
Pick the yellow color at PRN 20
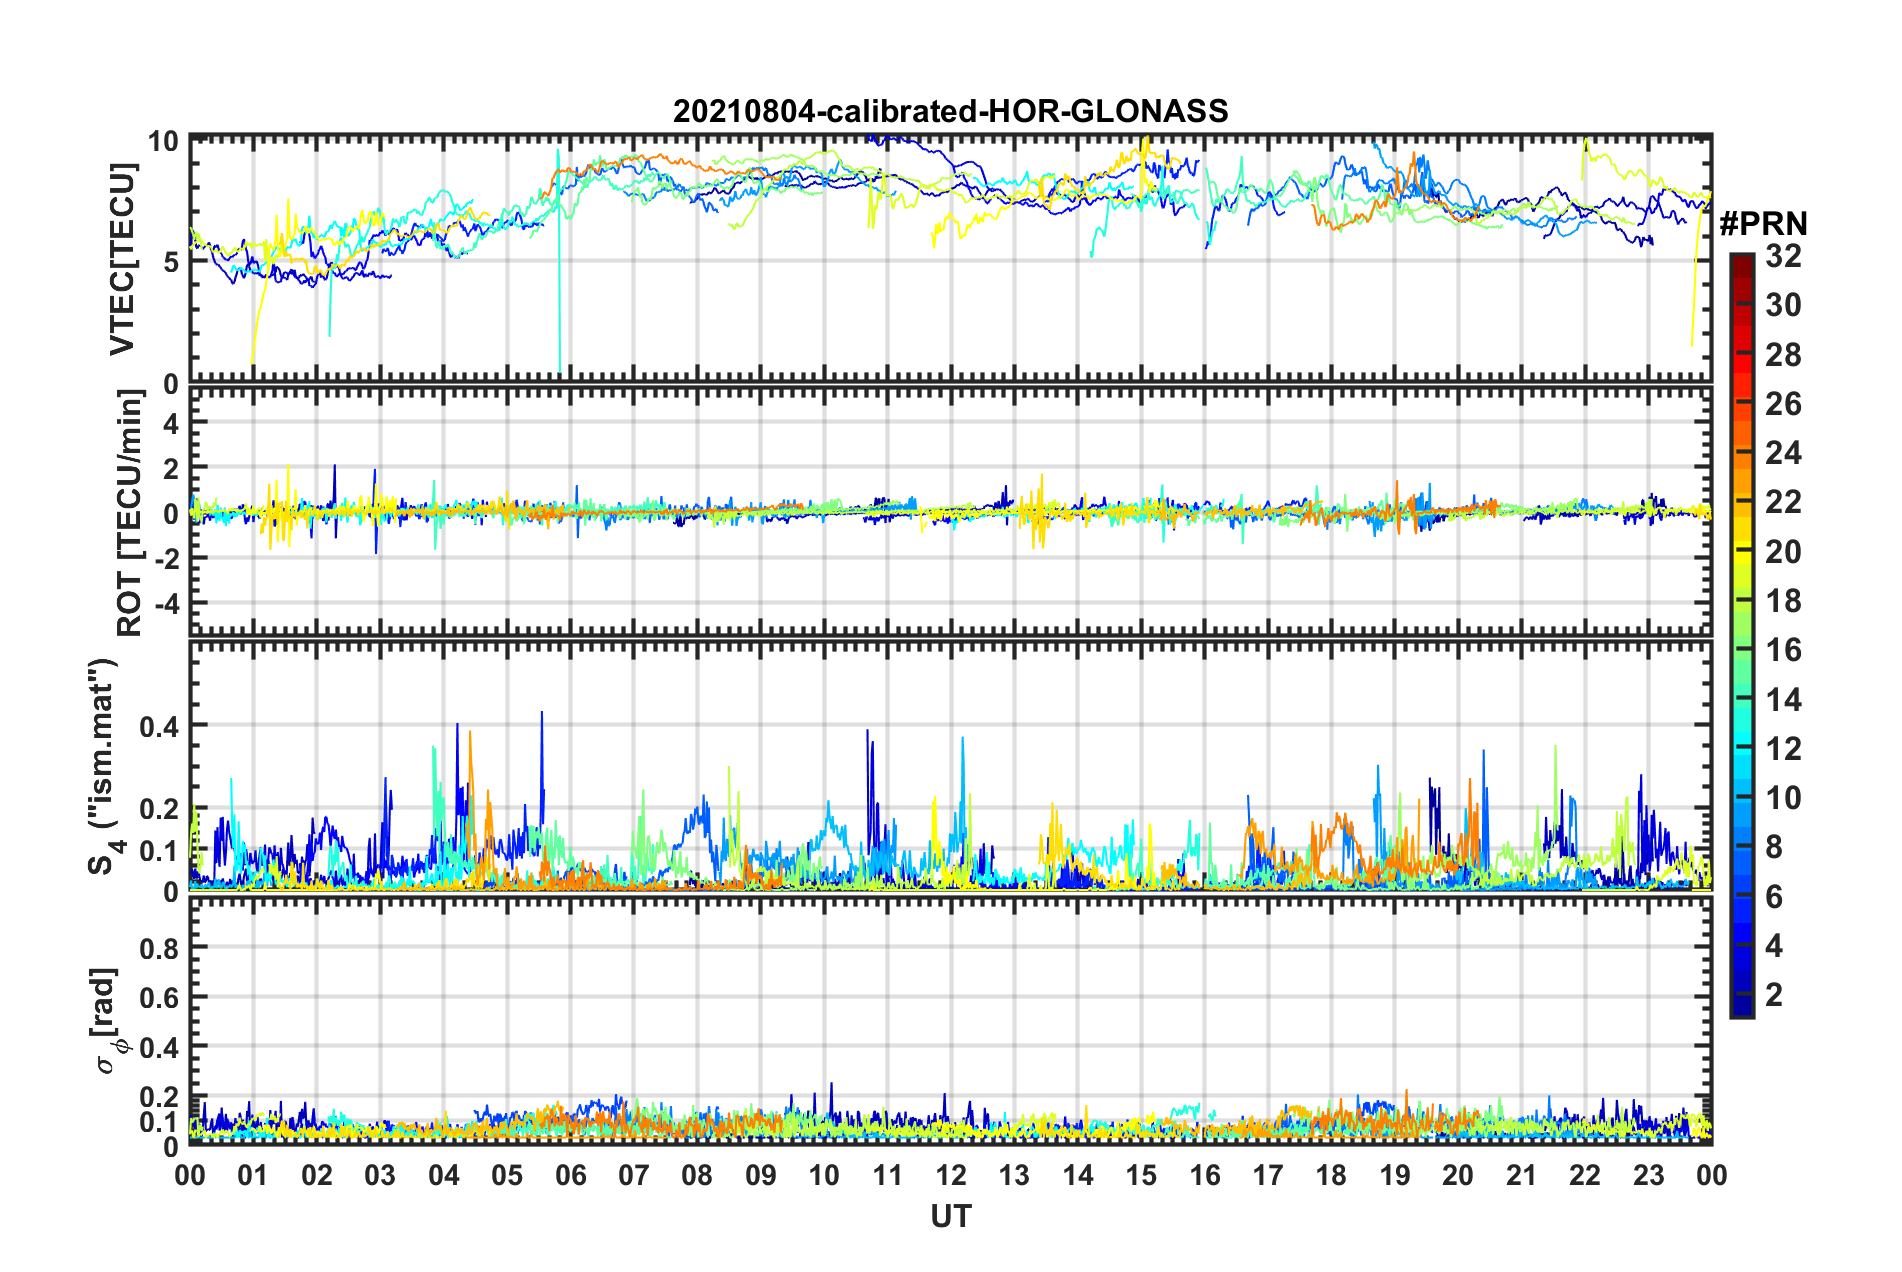point(1741,552)
